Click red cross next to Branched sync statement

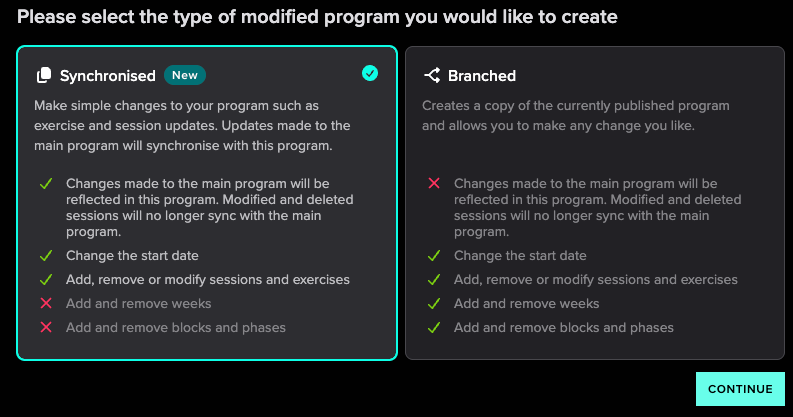click(x=434, y=183)
